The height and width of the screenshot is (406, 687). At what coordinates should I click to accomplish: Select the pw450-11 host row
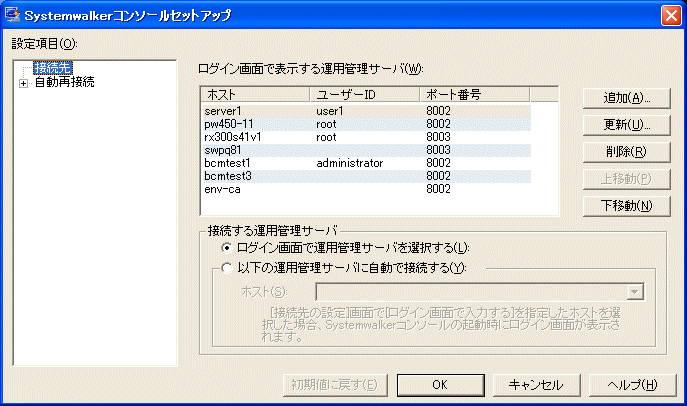tap(367, 124)
